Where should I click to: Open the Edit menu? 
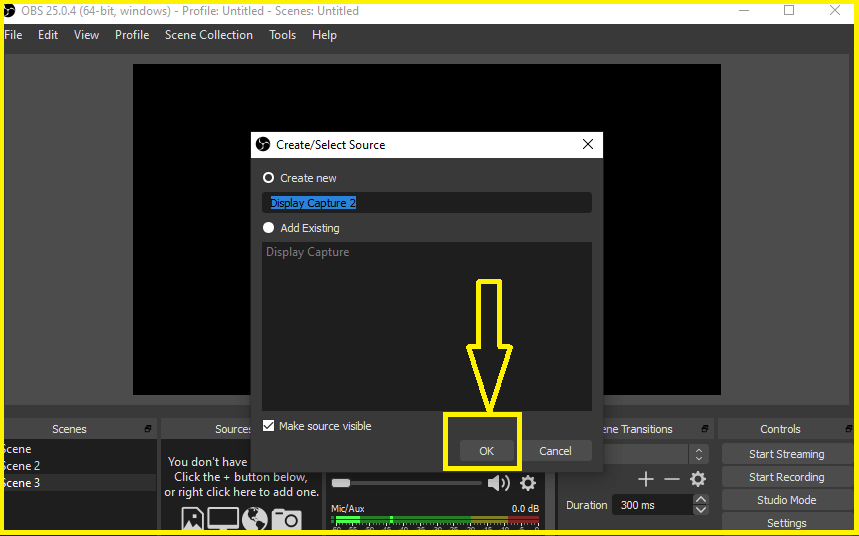point(48,35)
